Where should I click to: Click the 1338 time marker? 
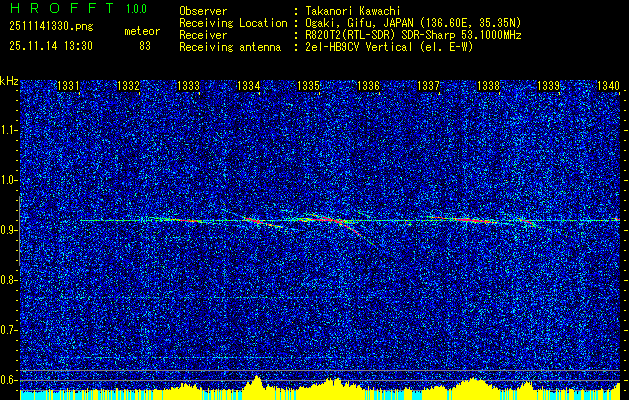point(488,85)
